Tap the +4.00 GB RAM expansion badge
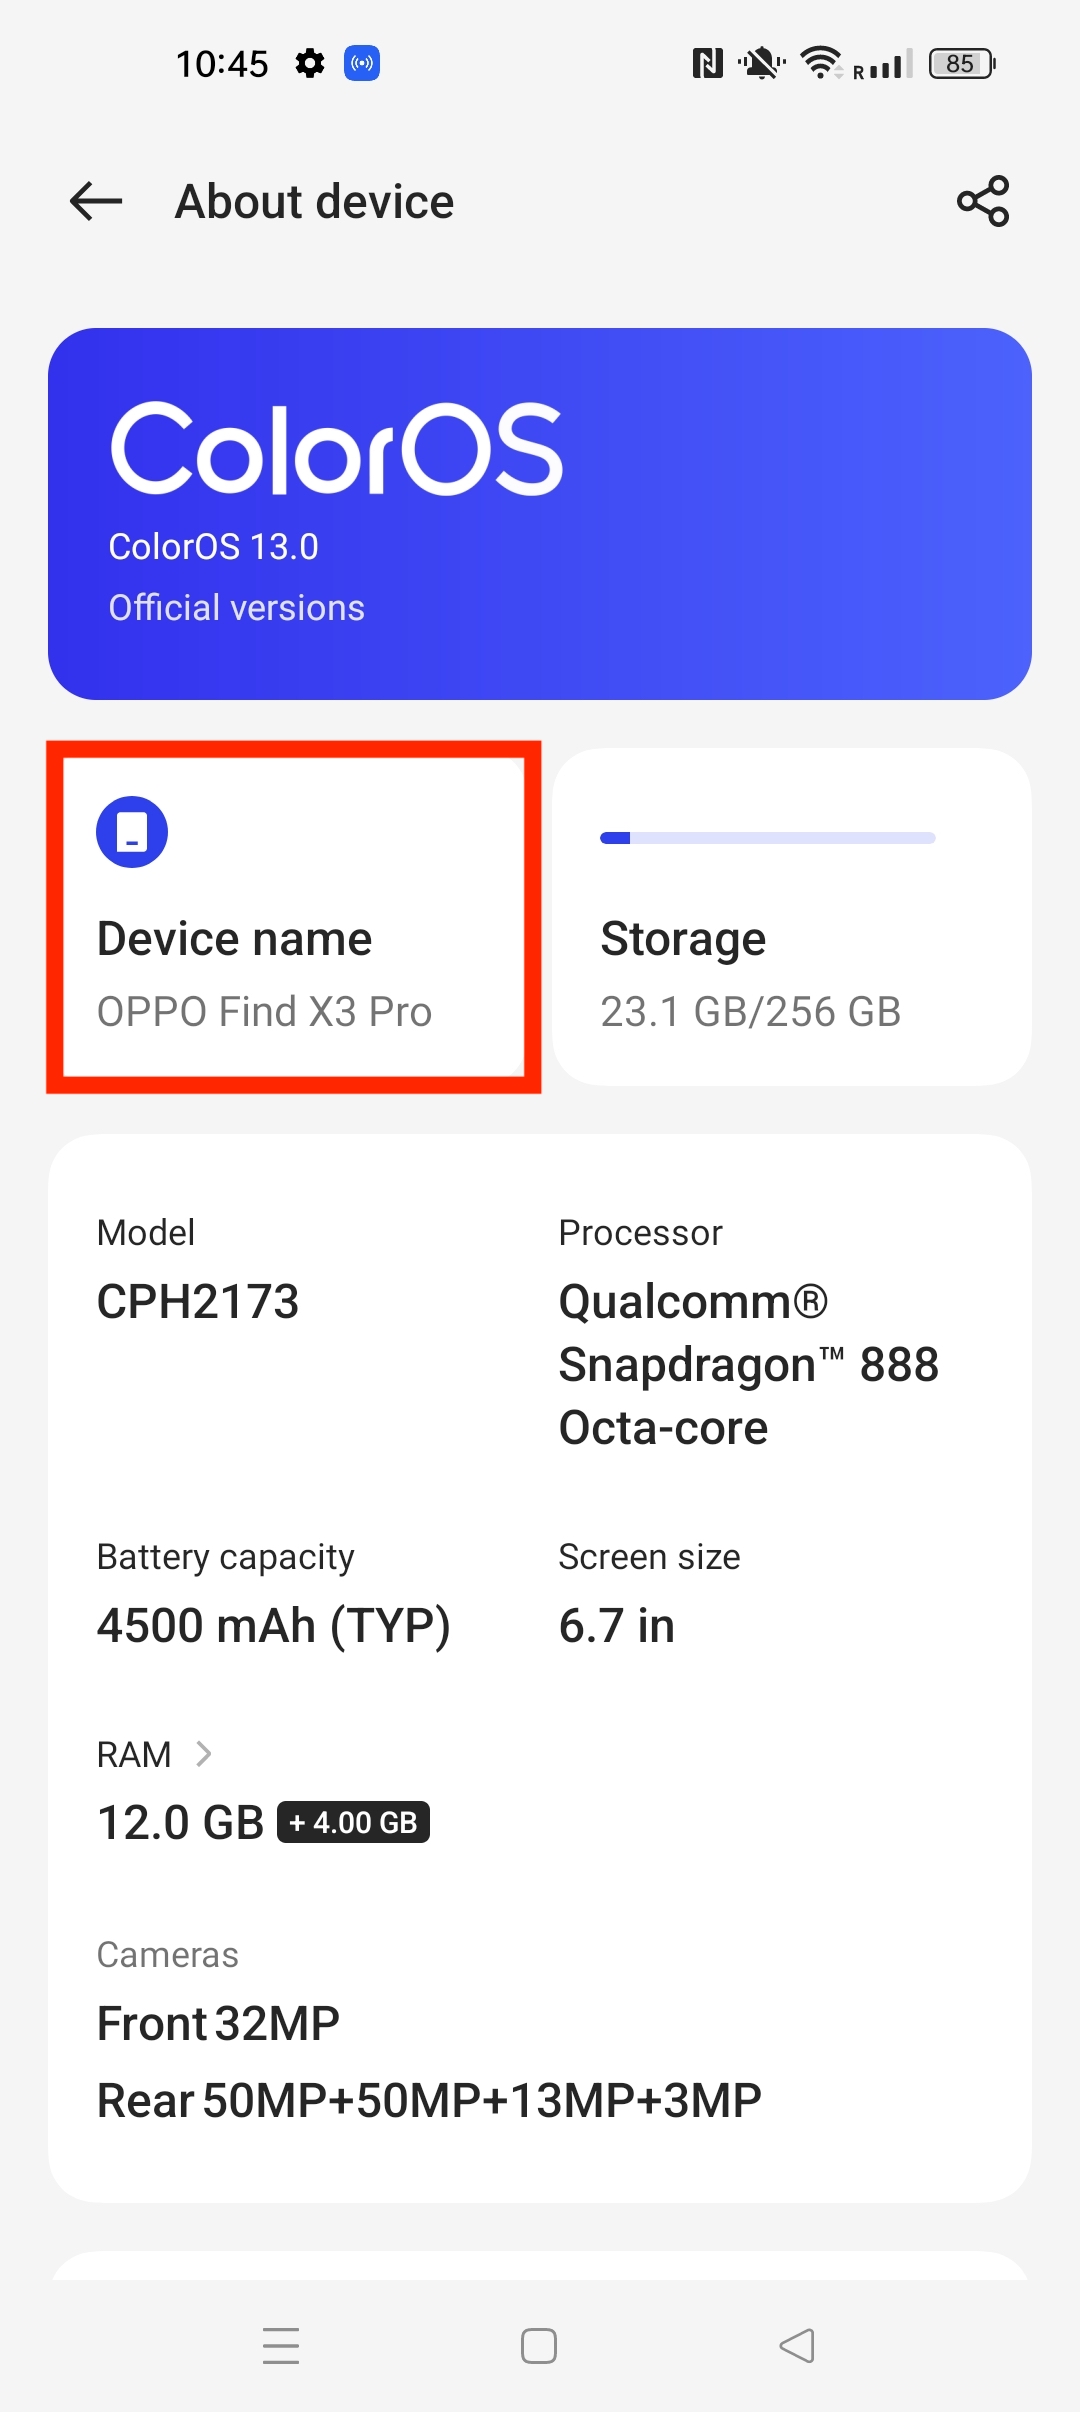 [x=353, y=1822]
